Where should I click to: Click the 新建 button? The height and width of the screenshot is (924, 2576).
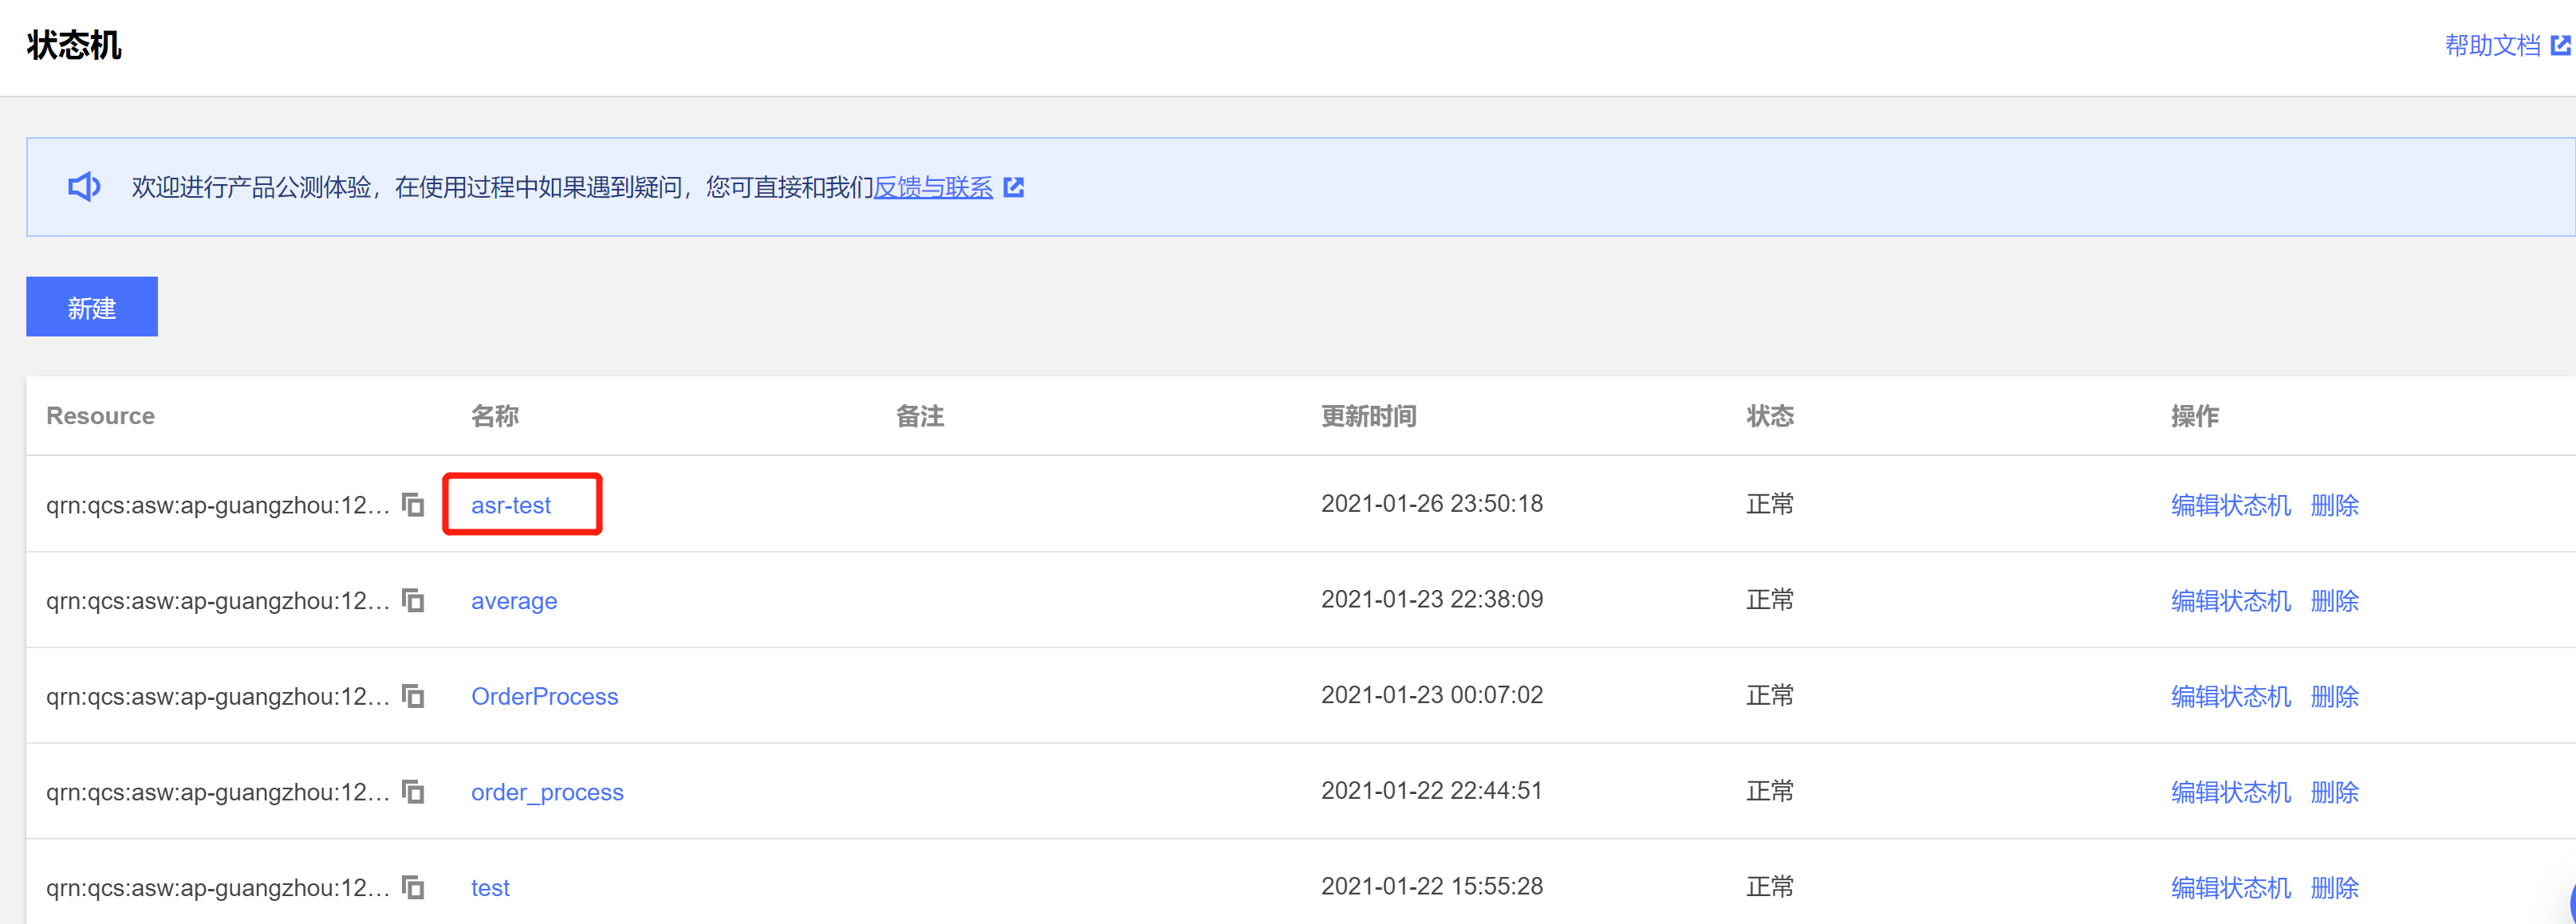92,307
